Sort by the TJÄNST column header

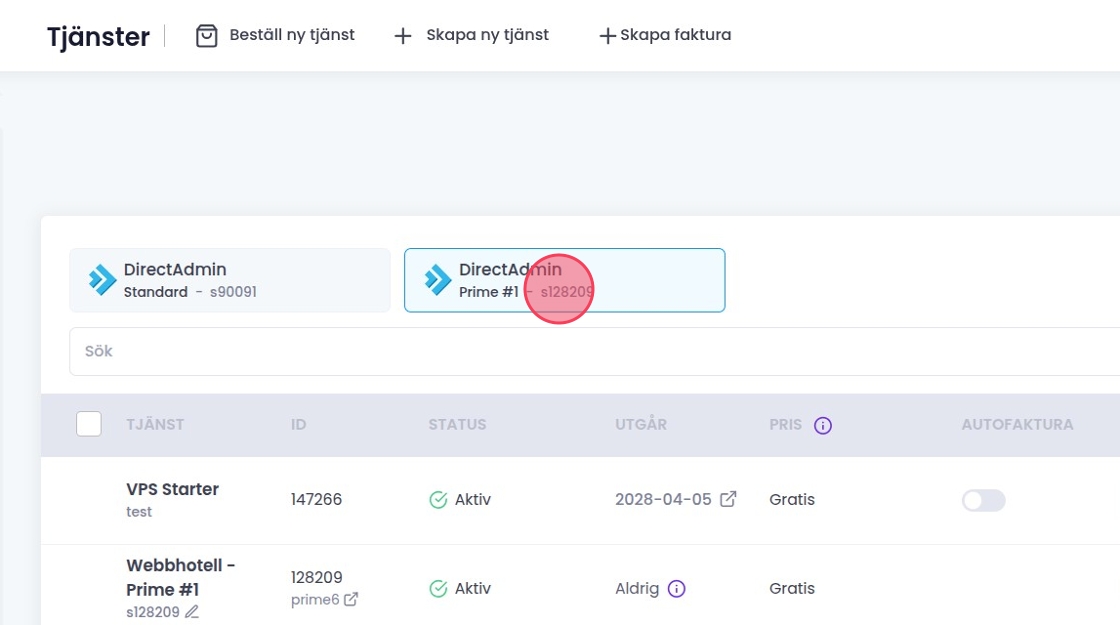point(155,425)
